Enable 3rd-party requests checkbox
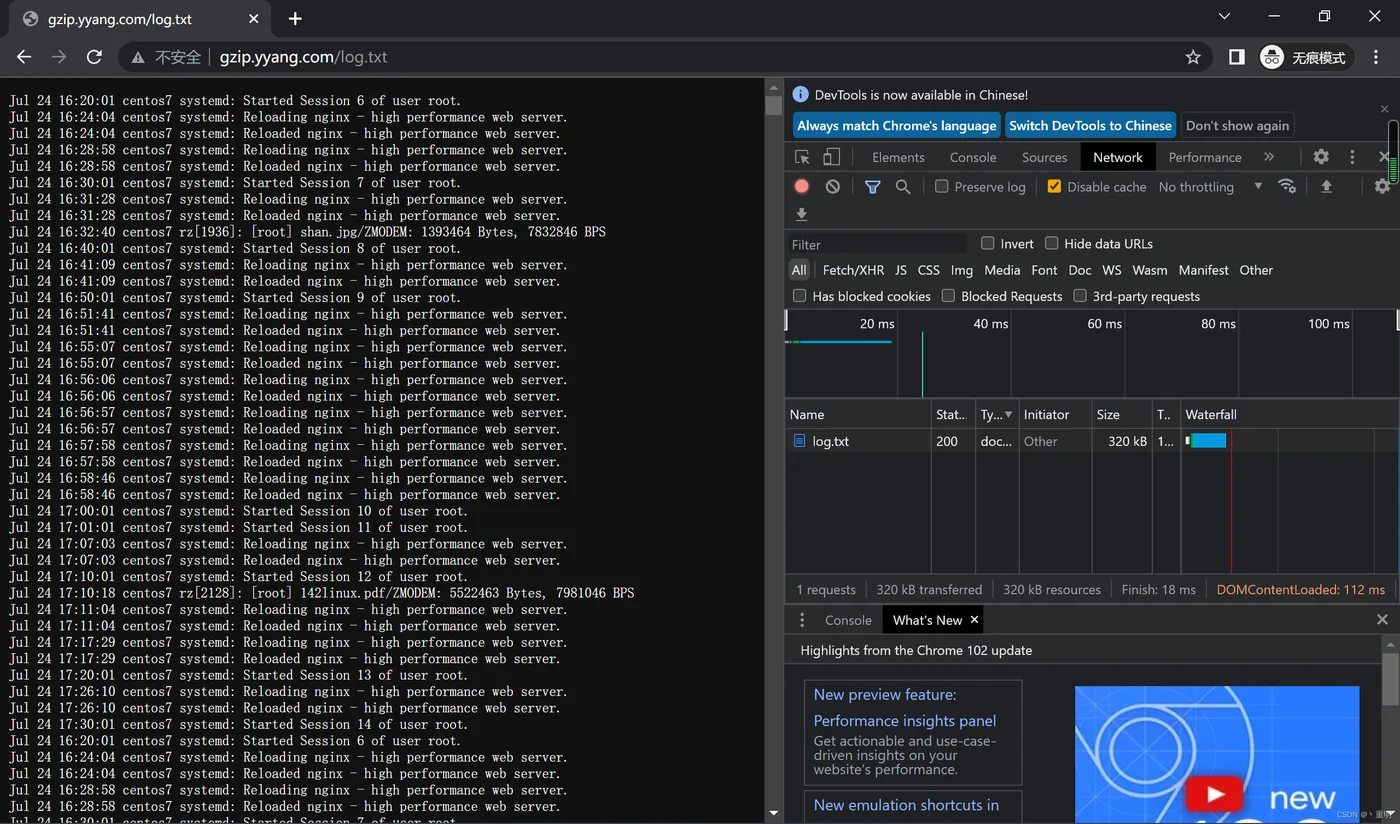The height and width of the screenshot is (824, 1400). 1080,296
